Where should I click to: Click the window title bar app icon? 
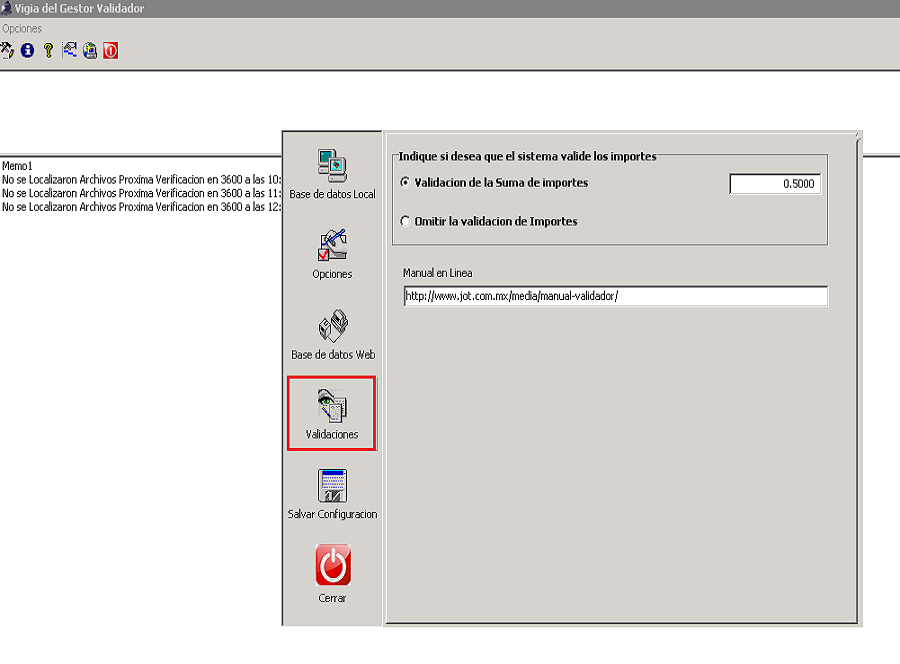(x=6, y=9)
